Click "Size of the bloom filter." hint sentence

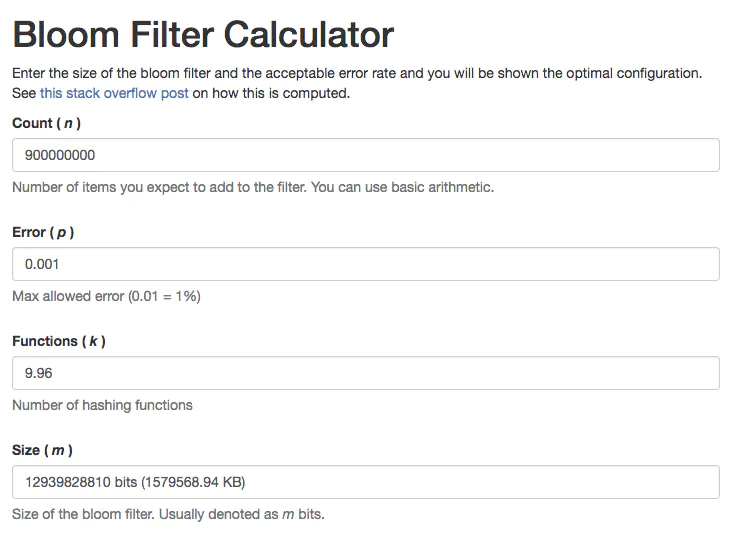click(x=85, y=514)
